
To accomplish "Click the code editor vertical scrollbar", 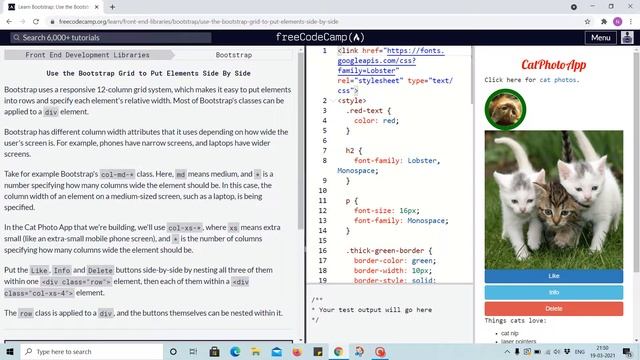I will 471,76.
